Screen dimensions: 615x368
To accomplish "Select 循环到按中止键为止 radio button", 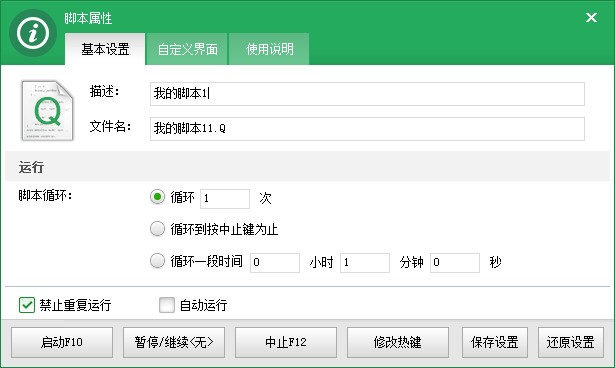I will tap(157, 229).
